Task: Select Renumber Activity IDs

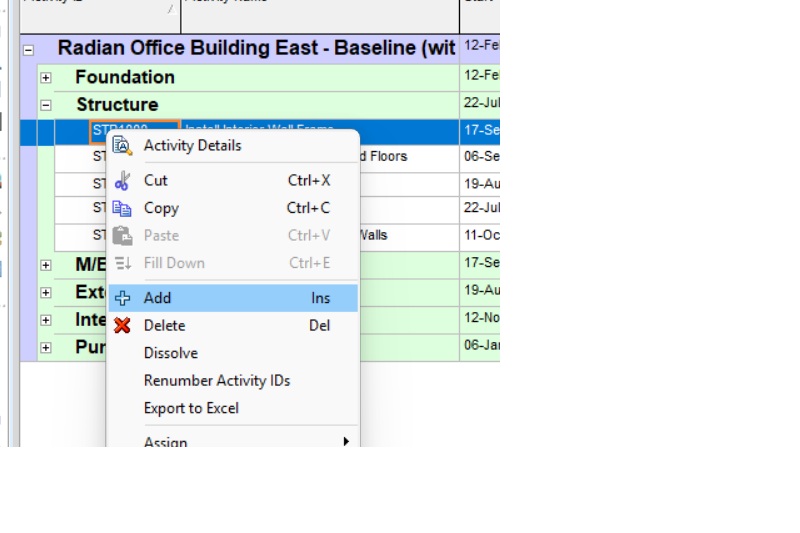Action: 217,381
